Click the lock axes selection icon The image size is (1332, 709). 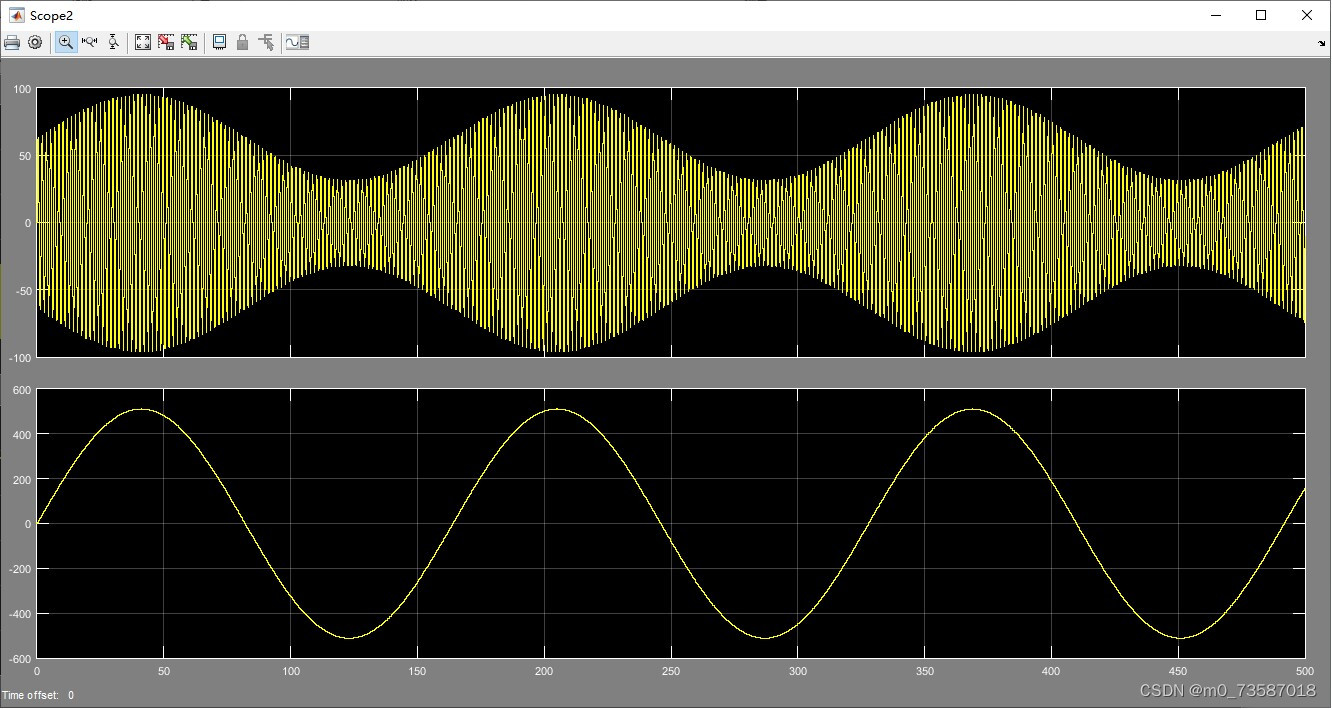(x=242, y=42)
